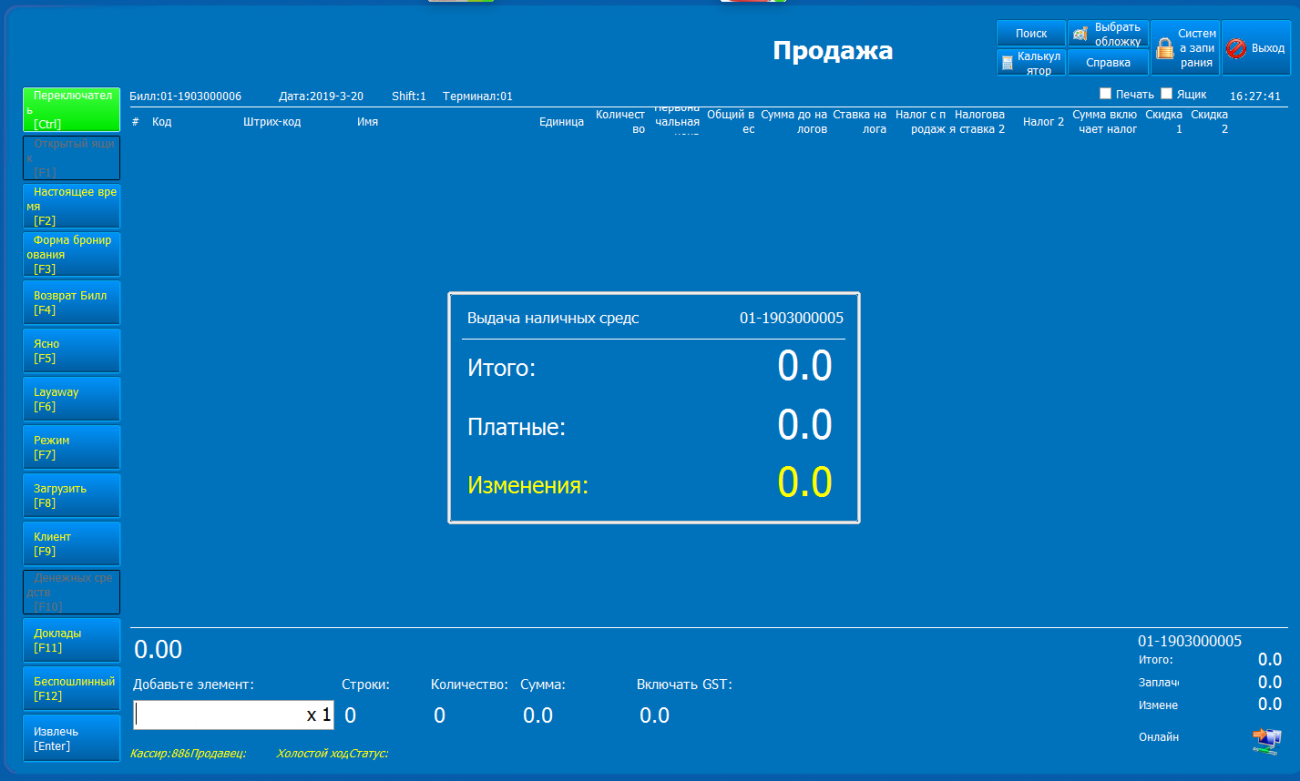Click the Поиск button
This screenshot has height=781, width=1300.
(x=1031, y=34)
